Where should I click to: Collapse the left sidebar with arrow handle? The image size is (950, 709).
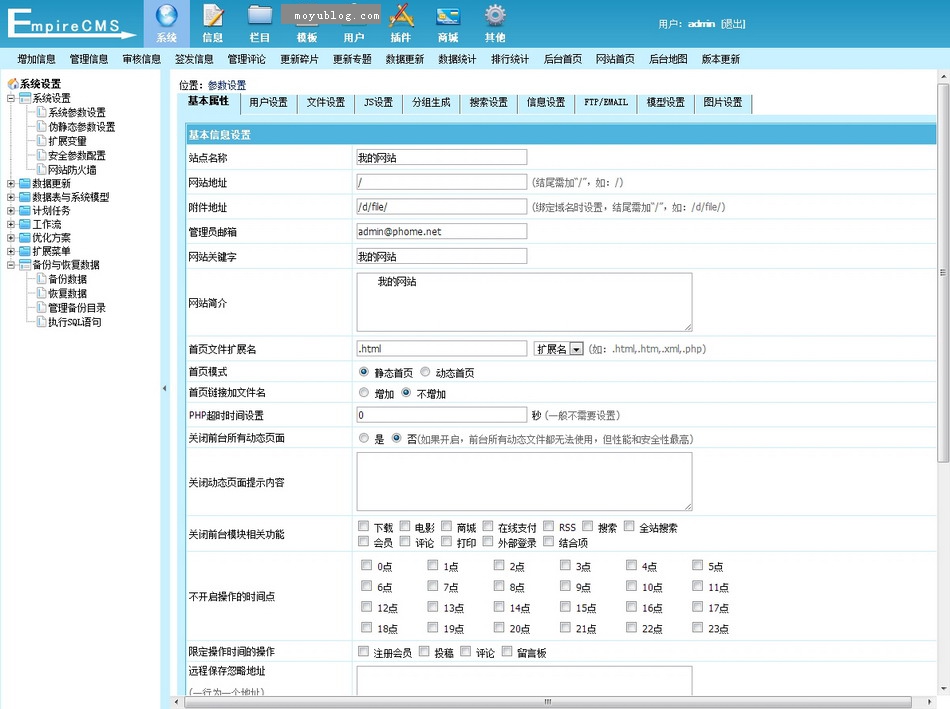click(164, 388)
